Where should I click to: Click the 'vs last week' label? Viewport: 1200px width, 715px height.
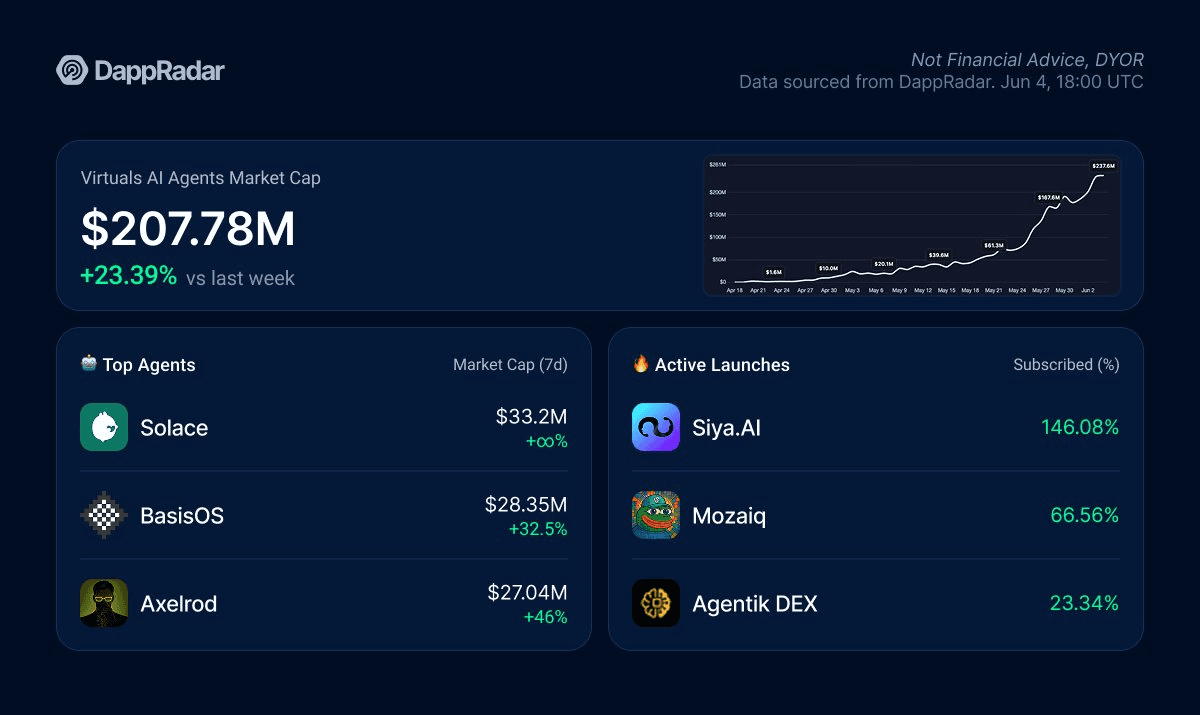[x=241, y=278]
